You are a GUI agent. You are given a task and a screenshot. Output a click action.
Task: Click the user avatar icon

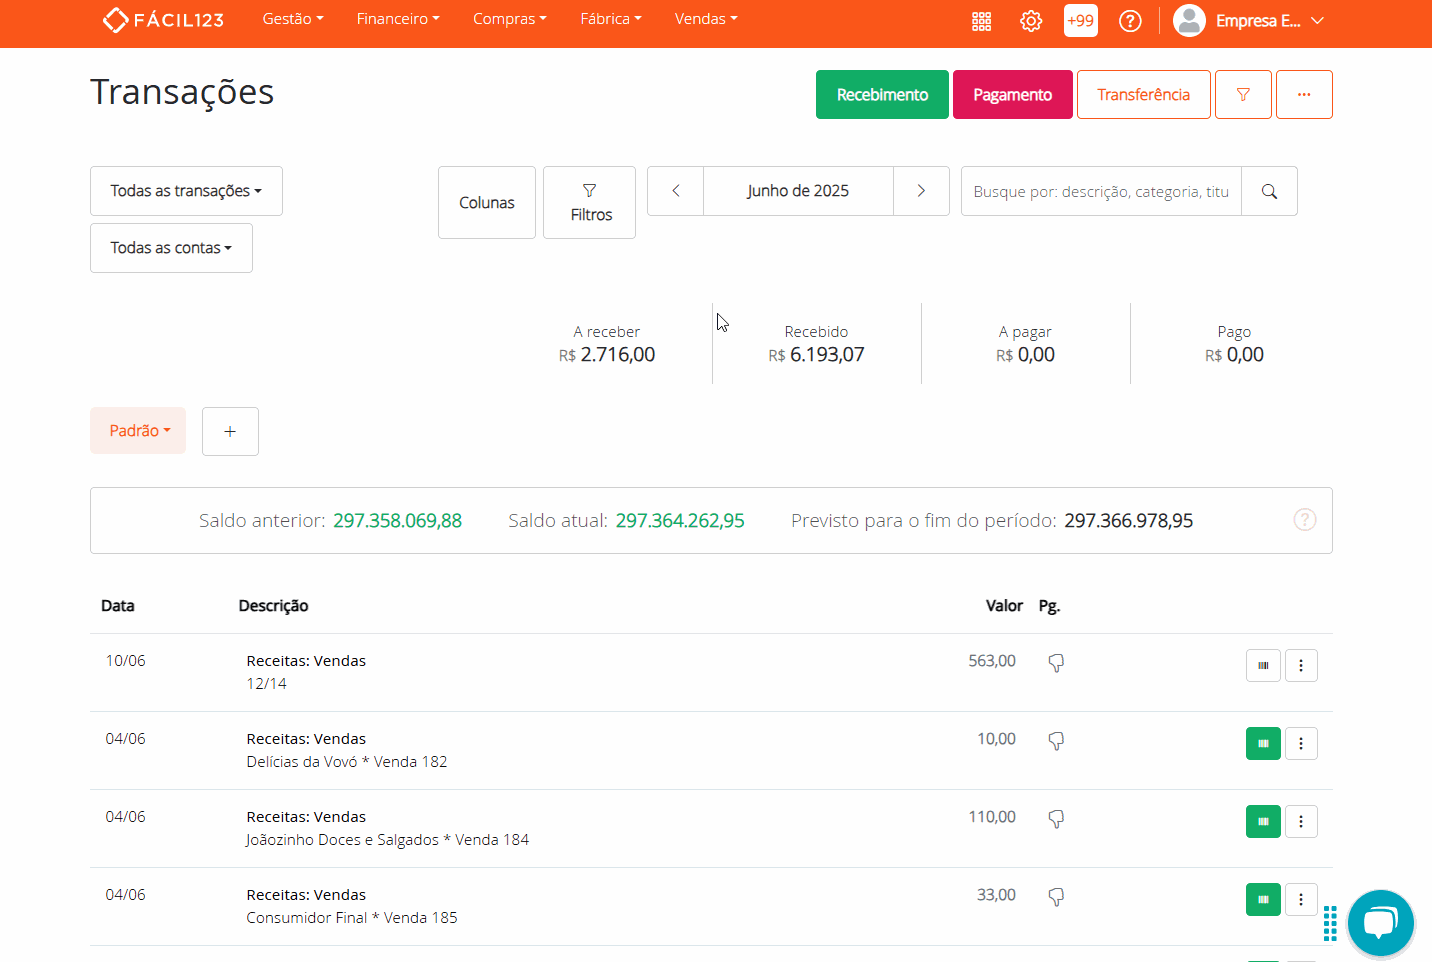pos(1189,20)
